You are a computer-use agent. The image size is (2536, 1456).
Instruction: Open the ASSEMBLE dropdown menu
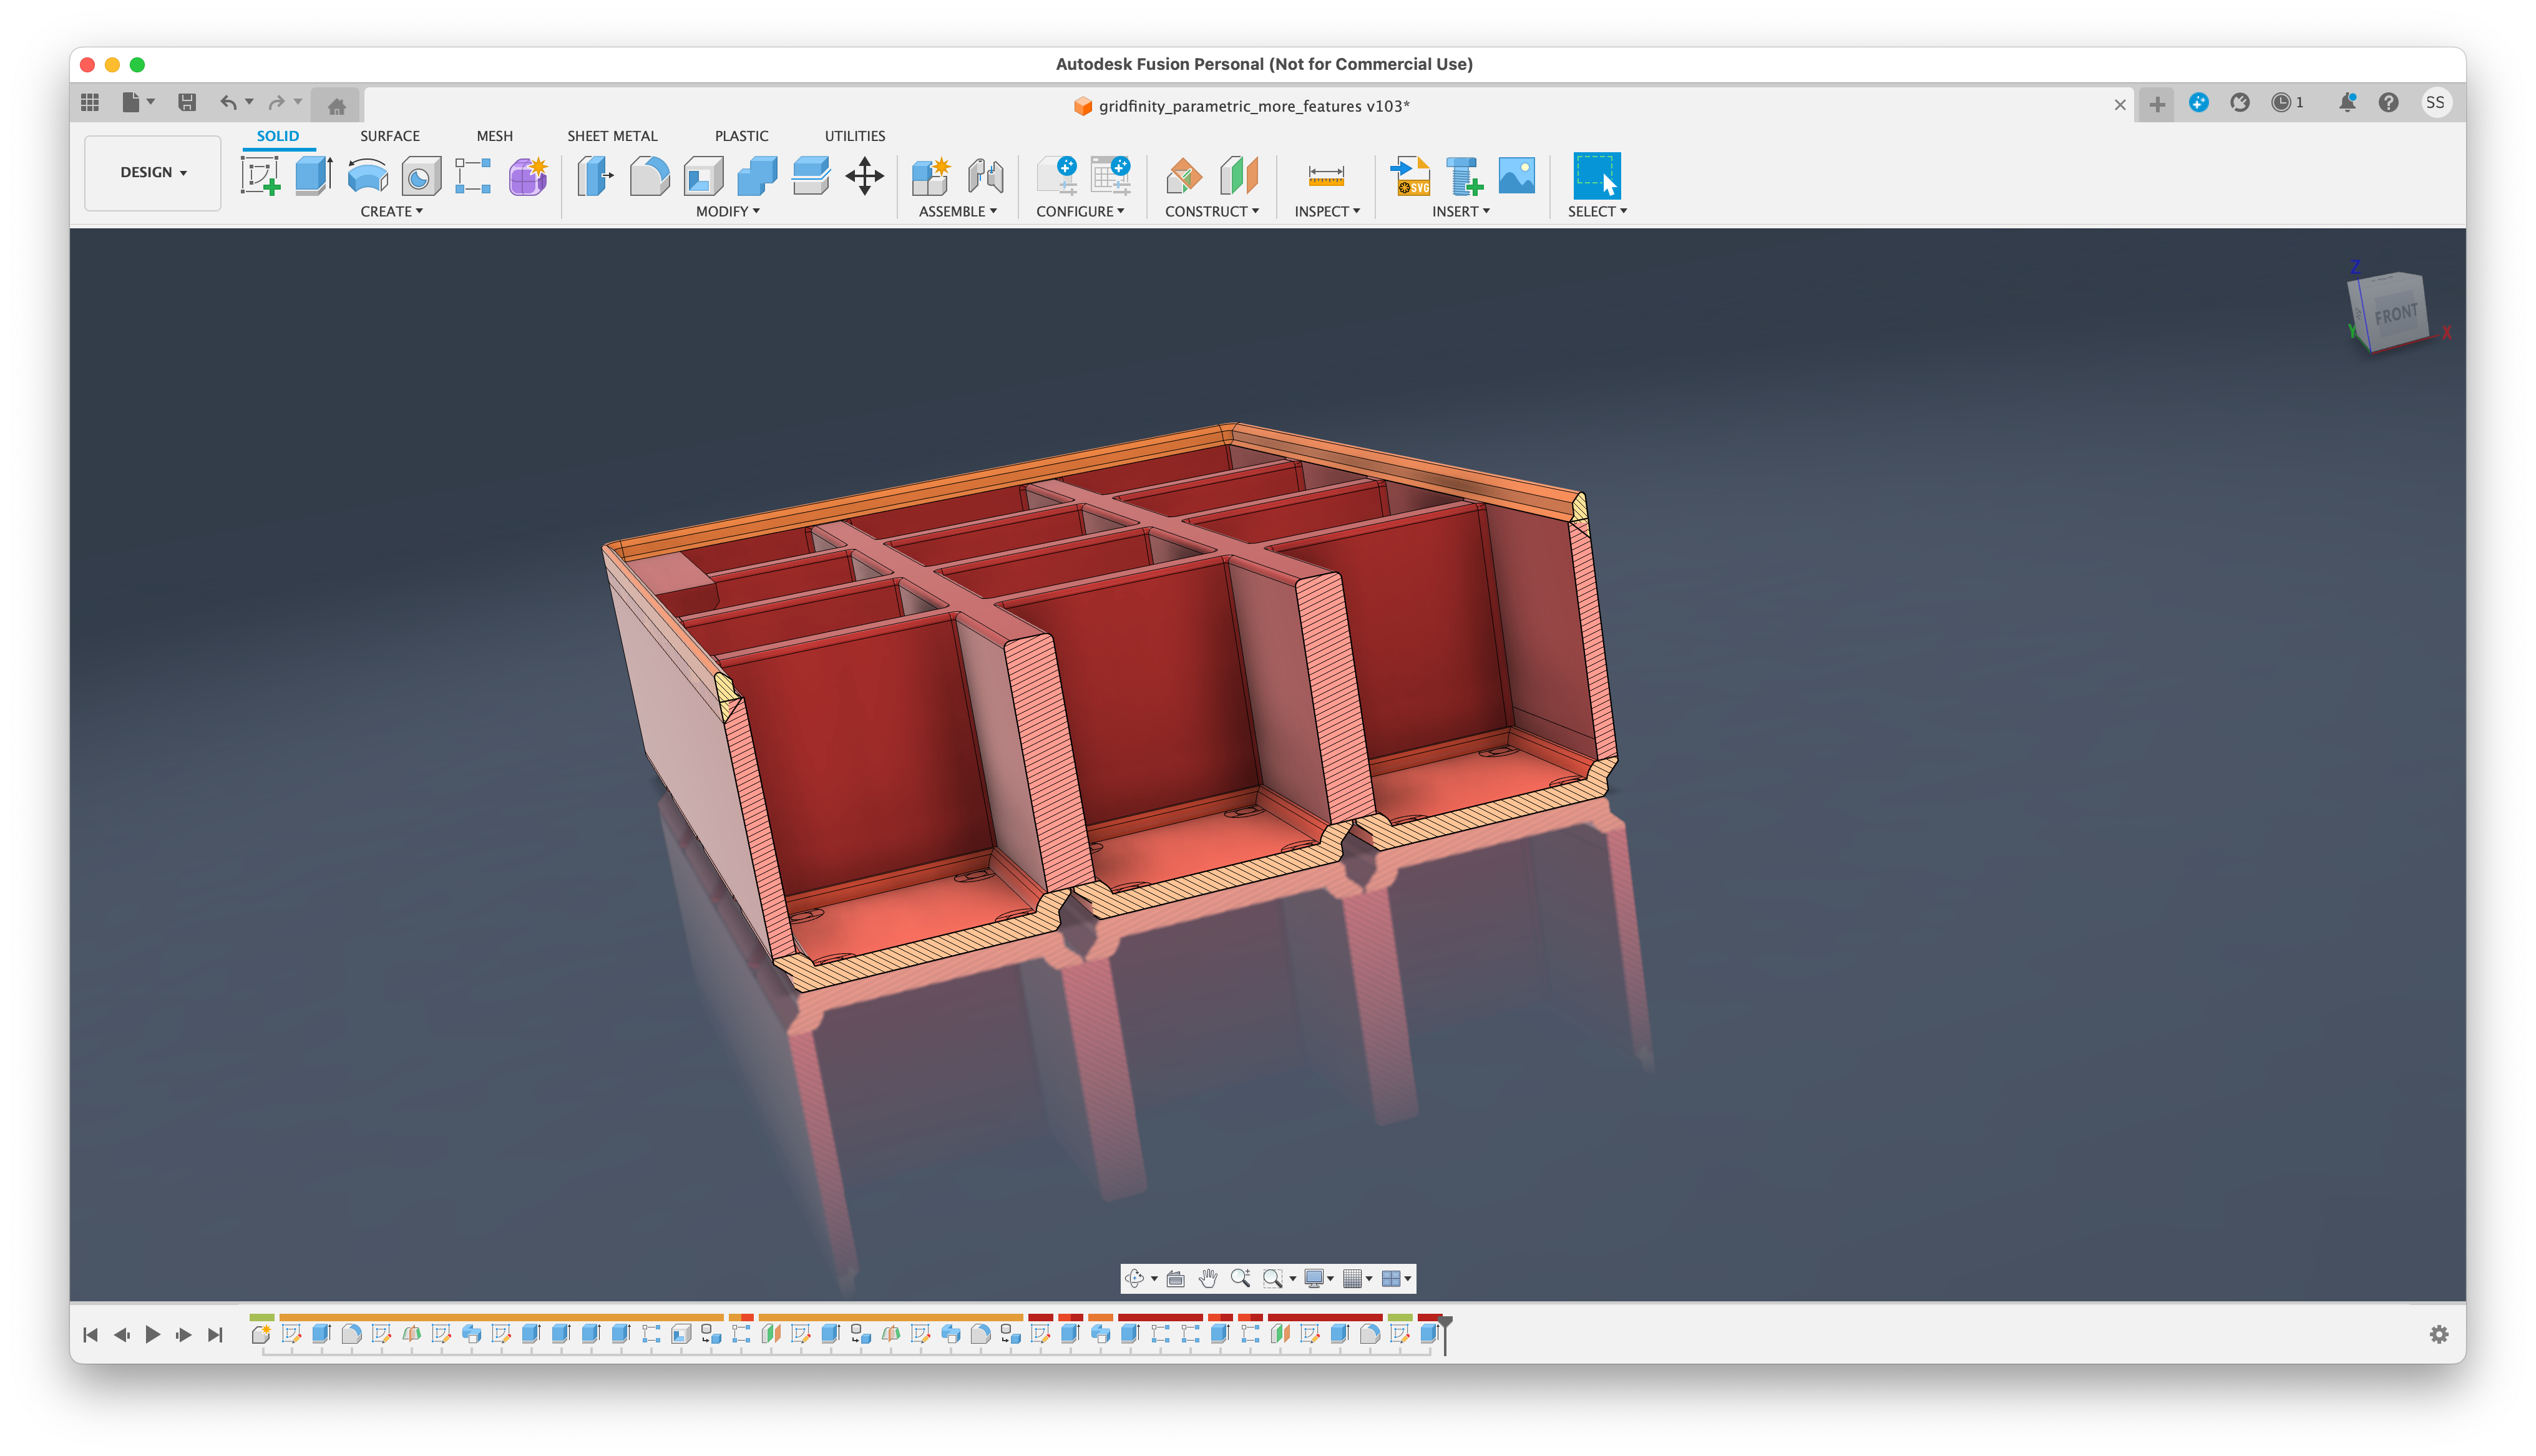click(958, 211)
